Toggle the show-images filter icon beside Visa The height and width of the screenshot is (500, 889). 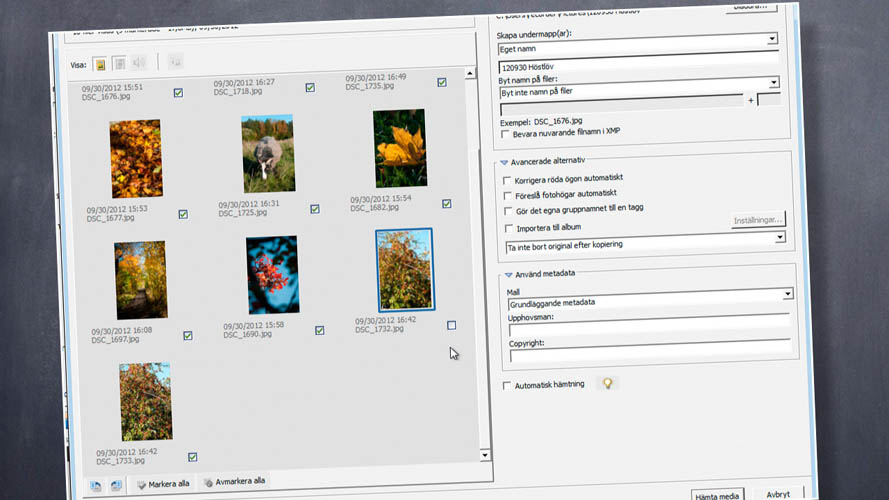[x=100, y=65]
